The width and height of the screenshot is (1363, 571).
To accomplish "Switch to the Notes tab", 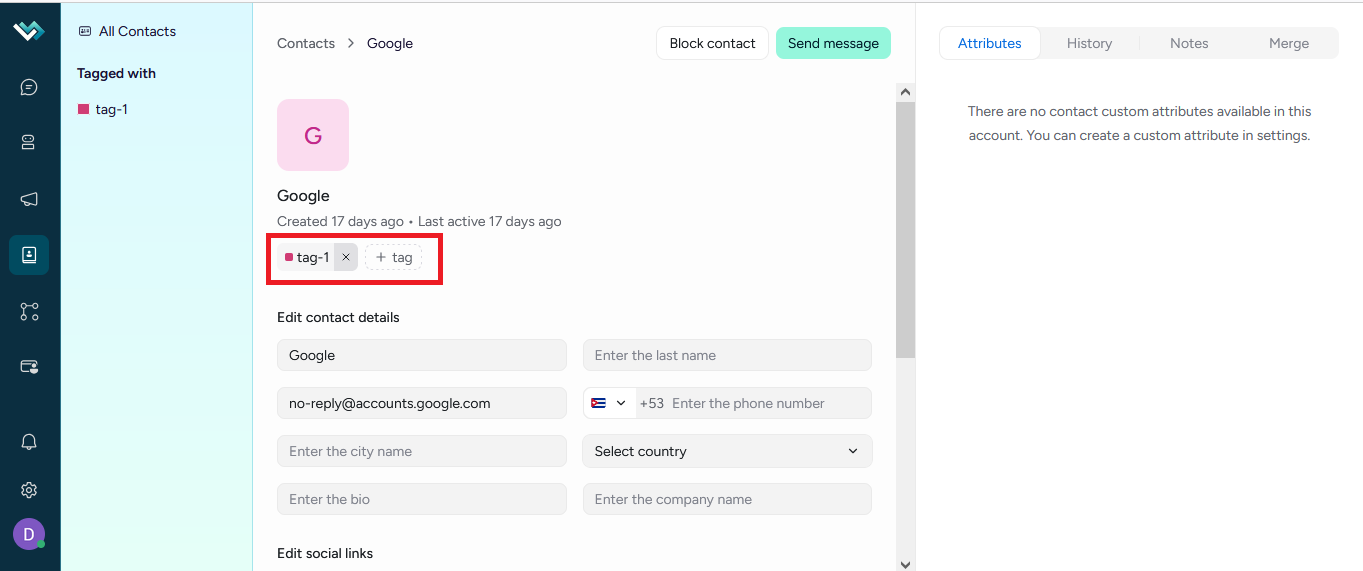I will click(1189, 43).
